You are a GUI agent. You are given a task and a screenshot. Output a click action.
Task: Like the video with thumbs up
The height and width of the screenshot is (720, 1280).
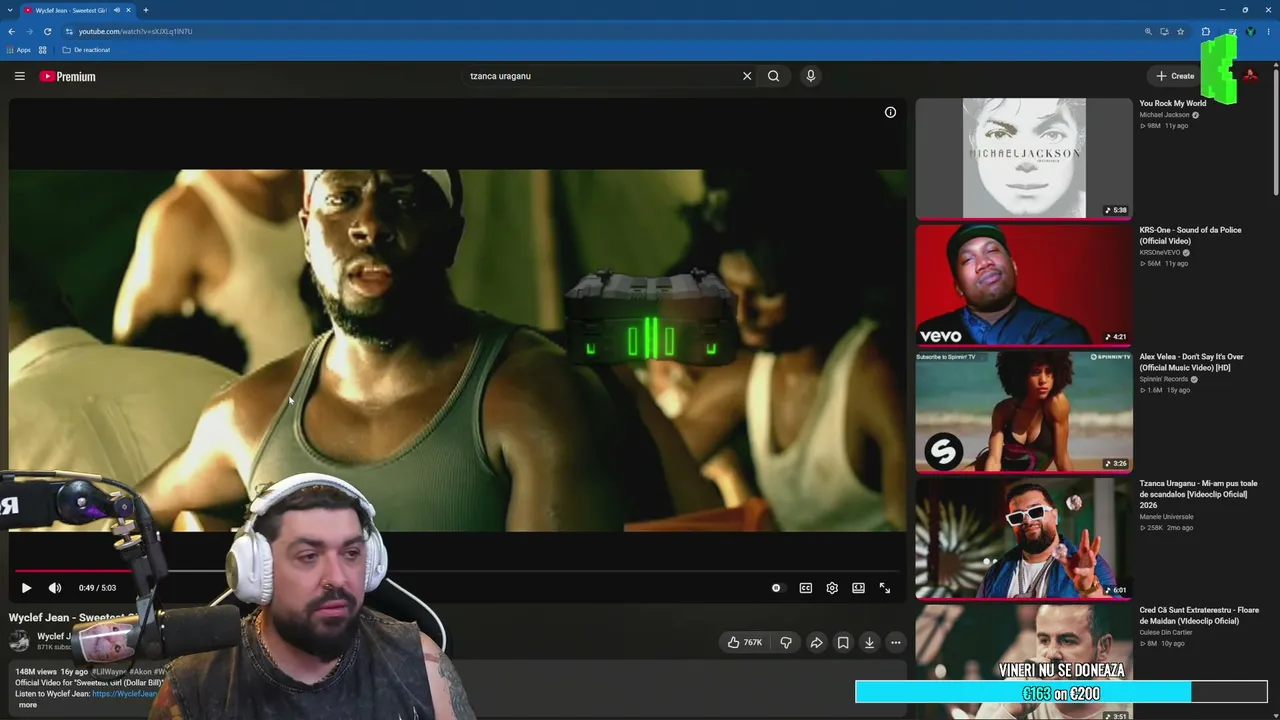click(743, 643)
